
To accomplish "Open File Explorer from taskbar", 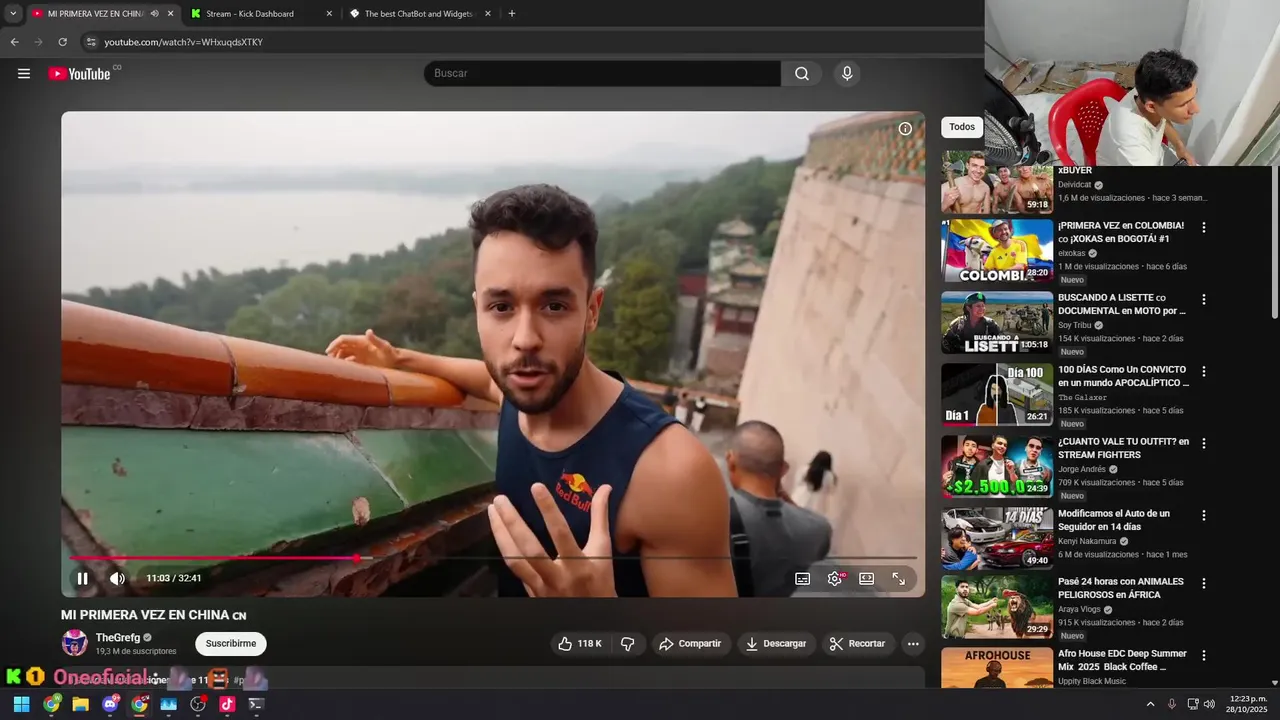I will coord(80,704).
